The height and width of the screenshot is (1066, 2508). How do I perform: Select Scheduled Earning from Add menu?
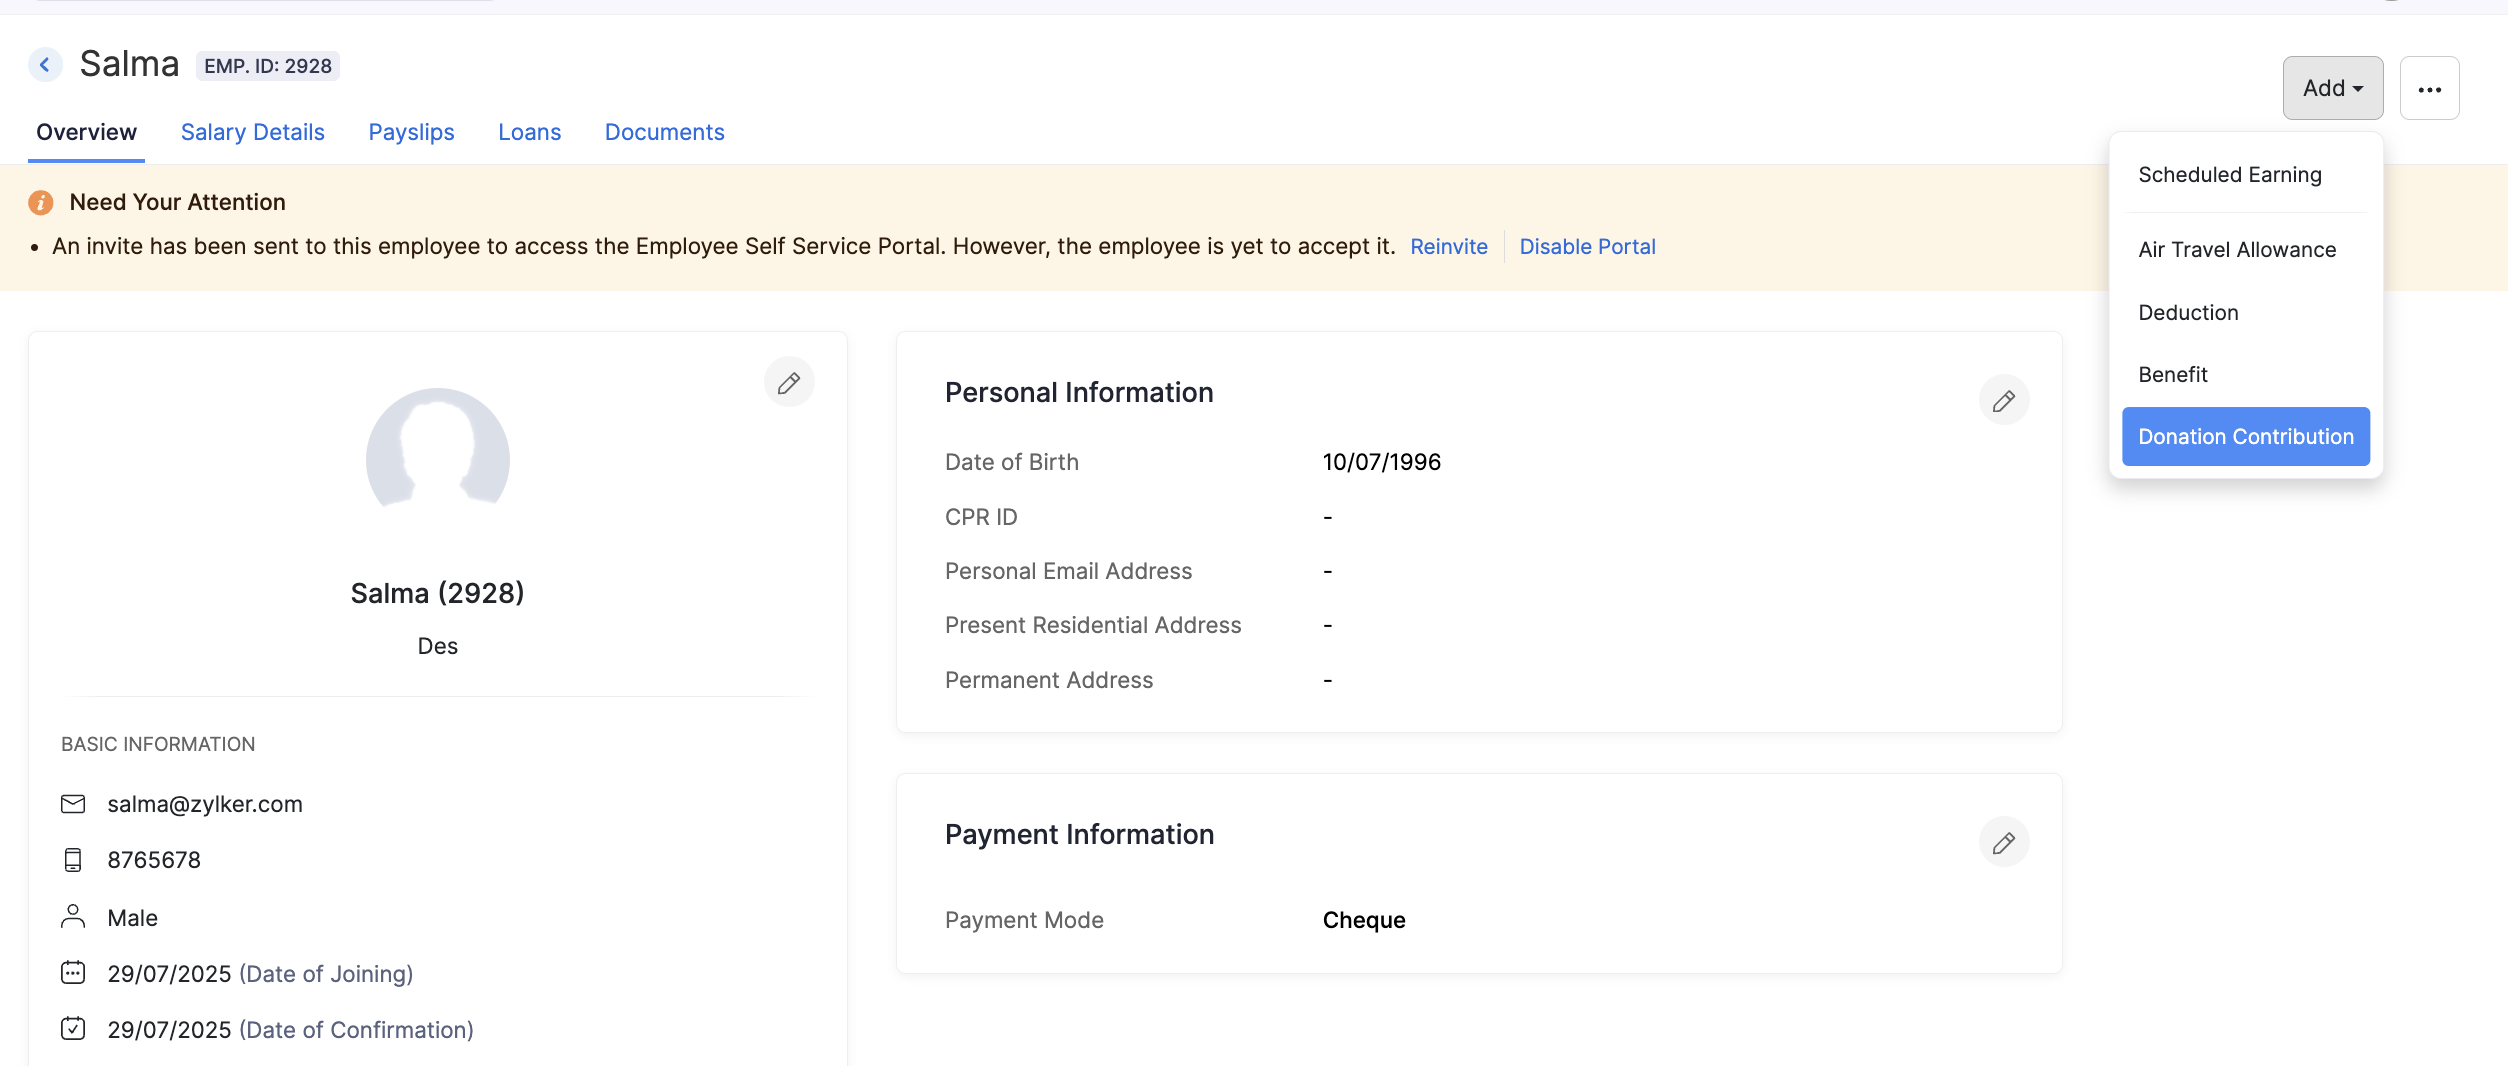[2229, 175]
